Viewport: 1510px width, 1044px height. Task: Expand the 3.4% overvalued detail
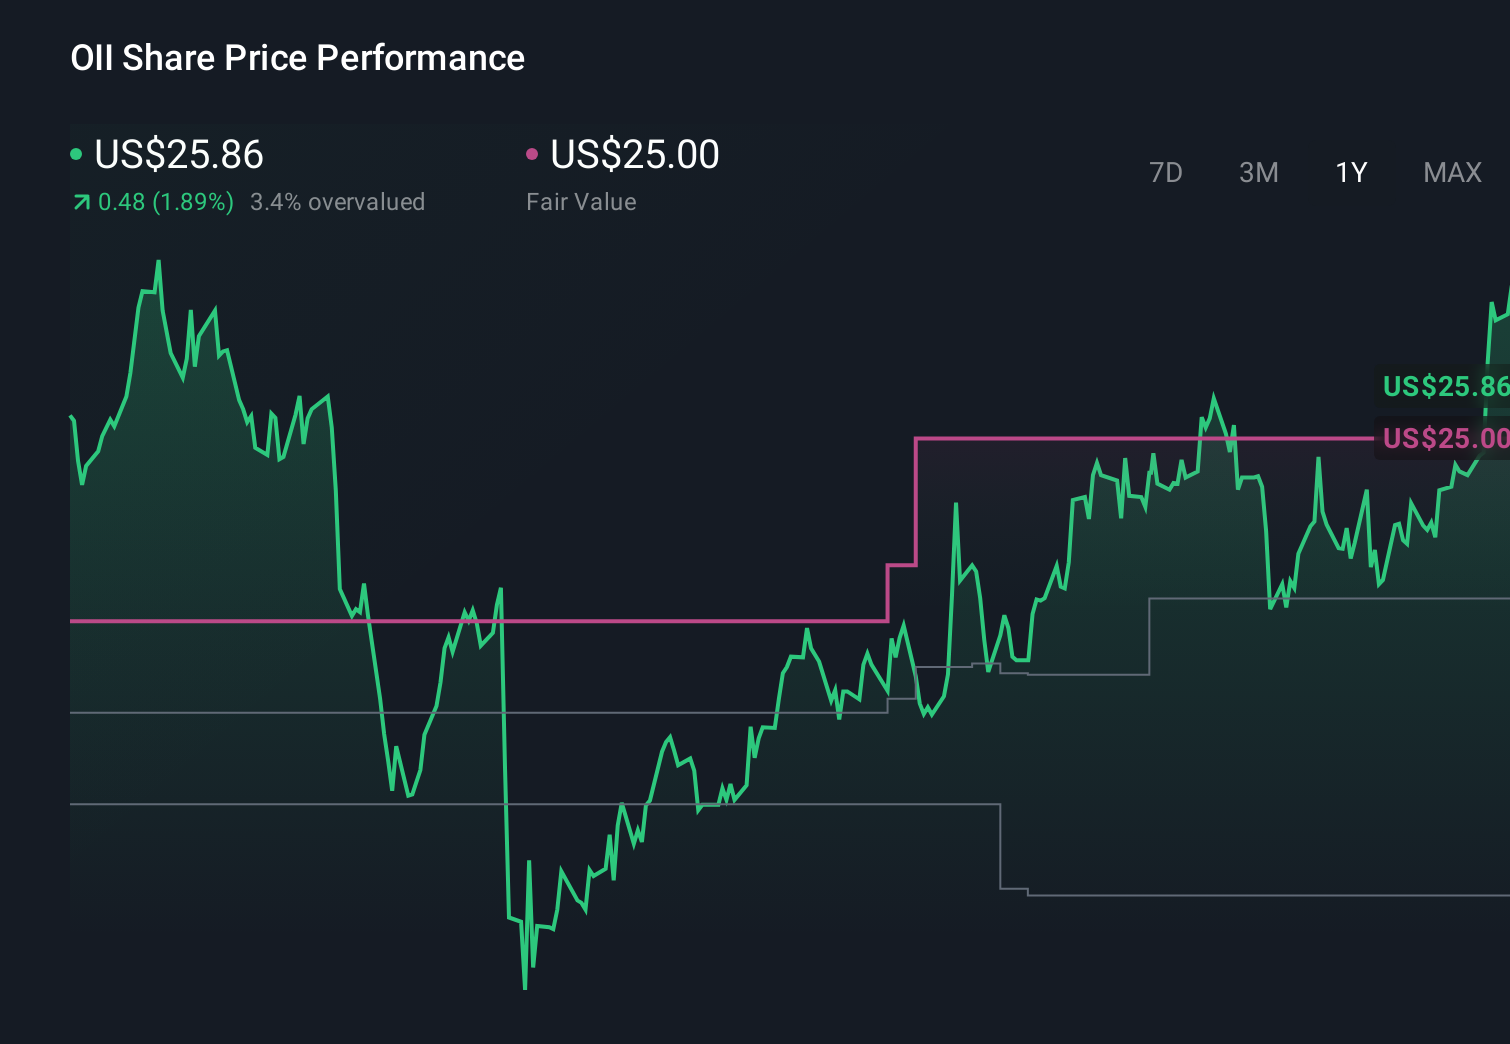click(x=338, y=201)
